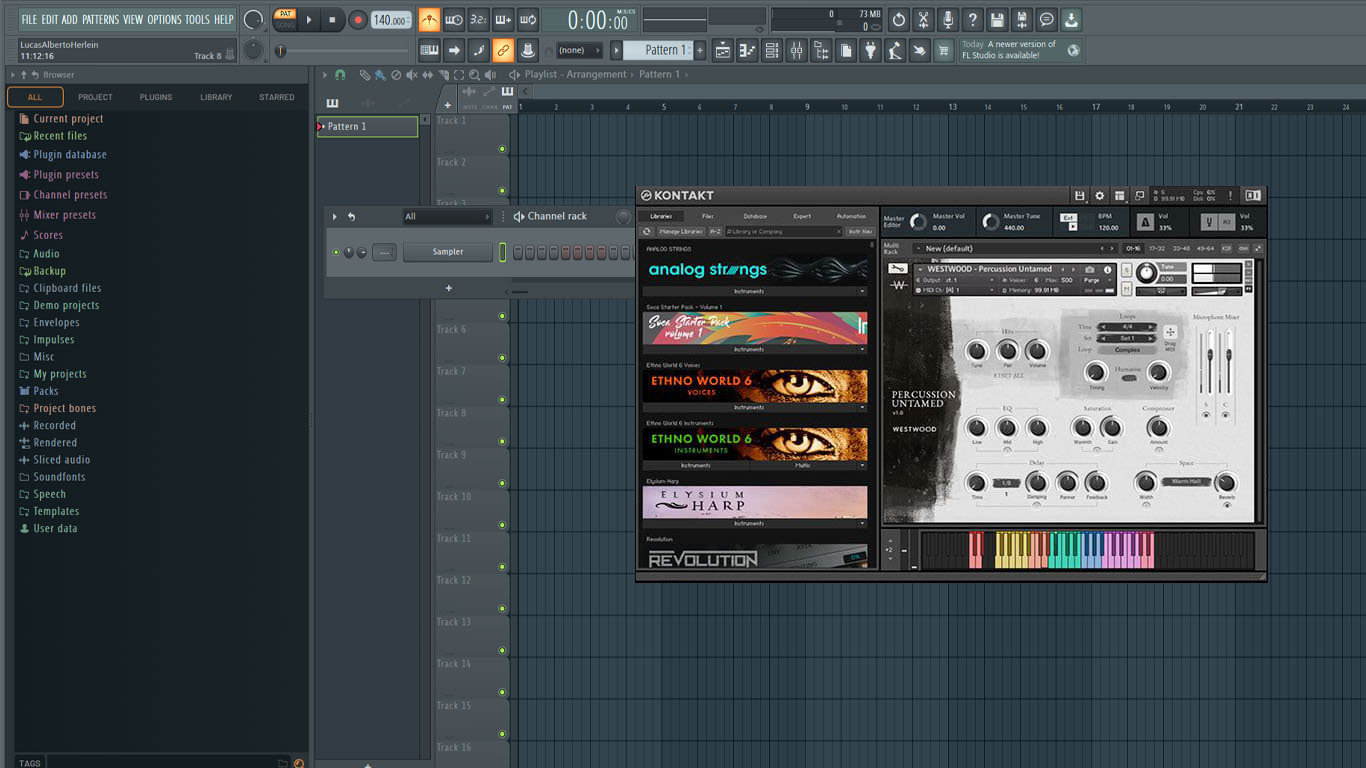Open the Multi Rack New (default) dropdown
The width and height of the screenshot is (1366, 768).
click(1013, 248)
